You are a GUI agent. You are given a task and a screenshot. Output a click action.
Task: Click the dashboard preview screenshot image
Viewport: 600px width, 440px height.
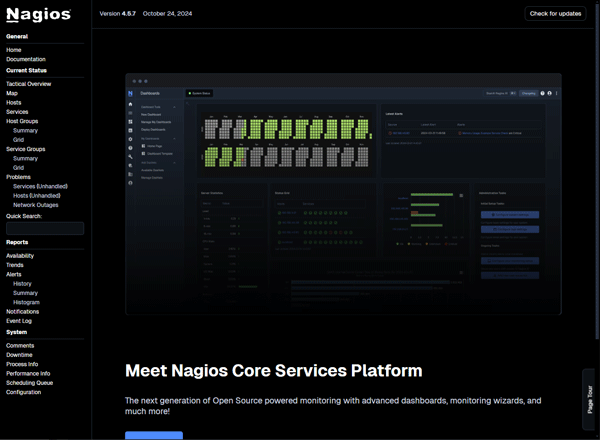(x=343, y=194)
